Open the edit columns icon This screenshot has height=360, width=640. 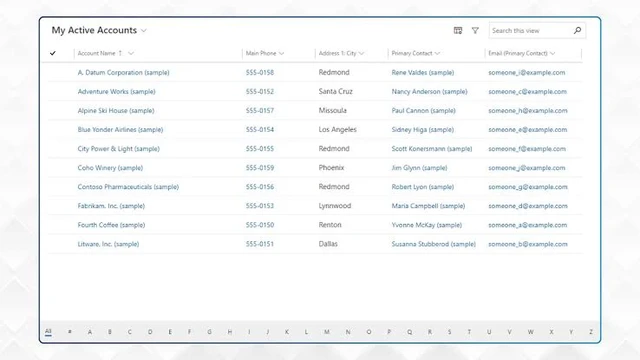click(x=458, y=31)
